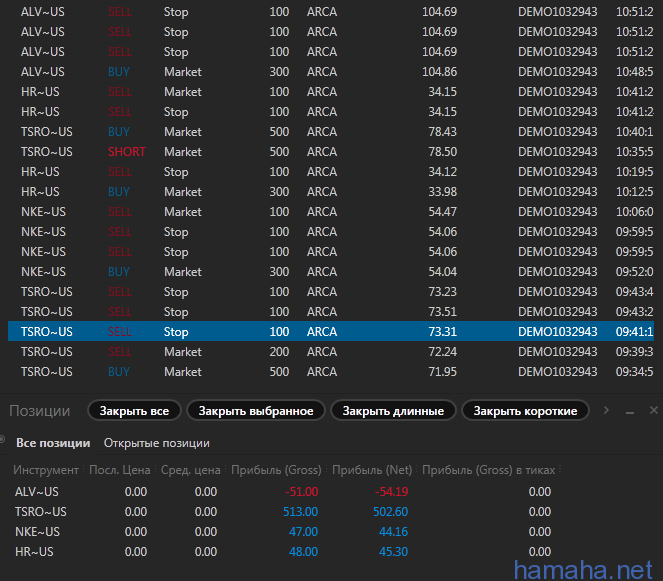663x581 pixels.
Task: Switch to the Все позиции tab
Action: pos(53,443)
